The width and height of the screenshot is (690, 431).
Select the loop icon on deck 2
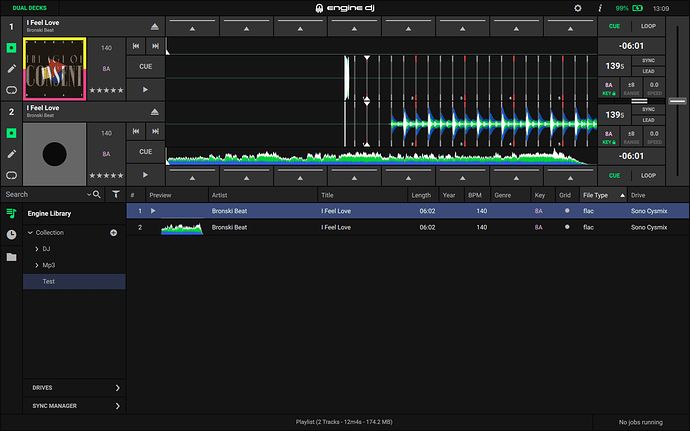(x=11, y=175)
